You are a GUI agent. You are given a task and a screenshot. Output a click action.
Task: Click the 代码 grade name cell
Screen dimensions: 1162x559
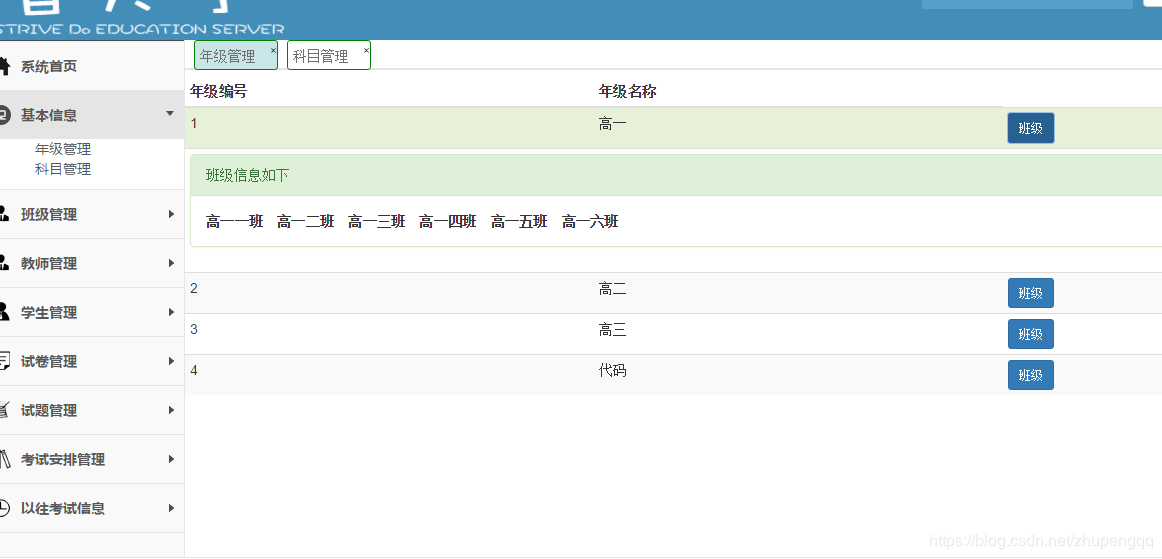click(x=613, y=371)
